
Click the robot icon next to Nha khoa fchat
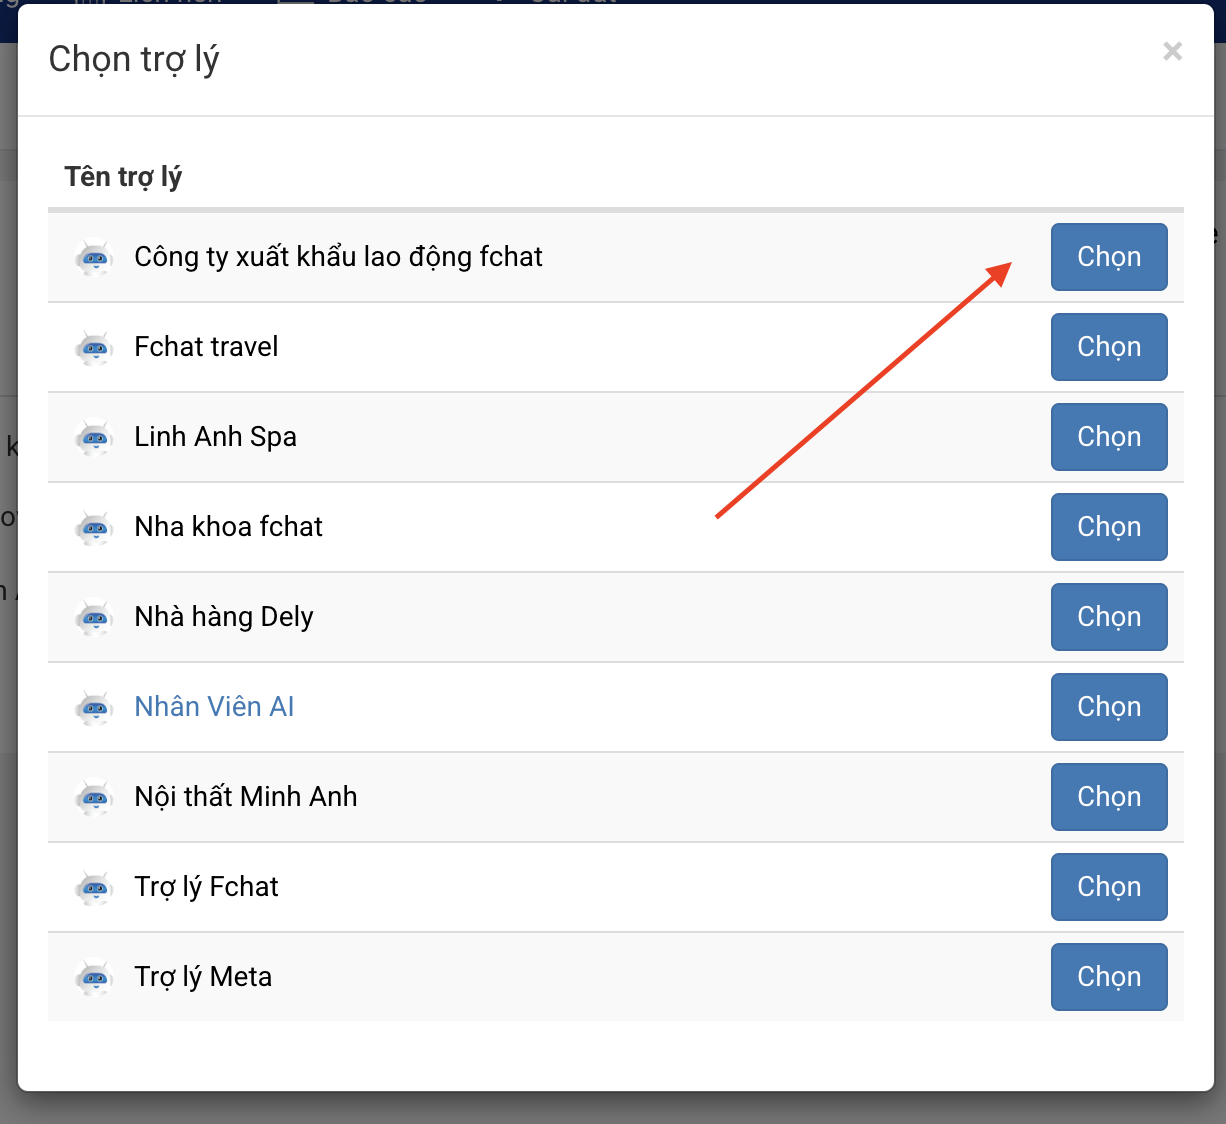point(95,528)
